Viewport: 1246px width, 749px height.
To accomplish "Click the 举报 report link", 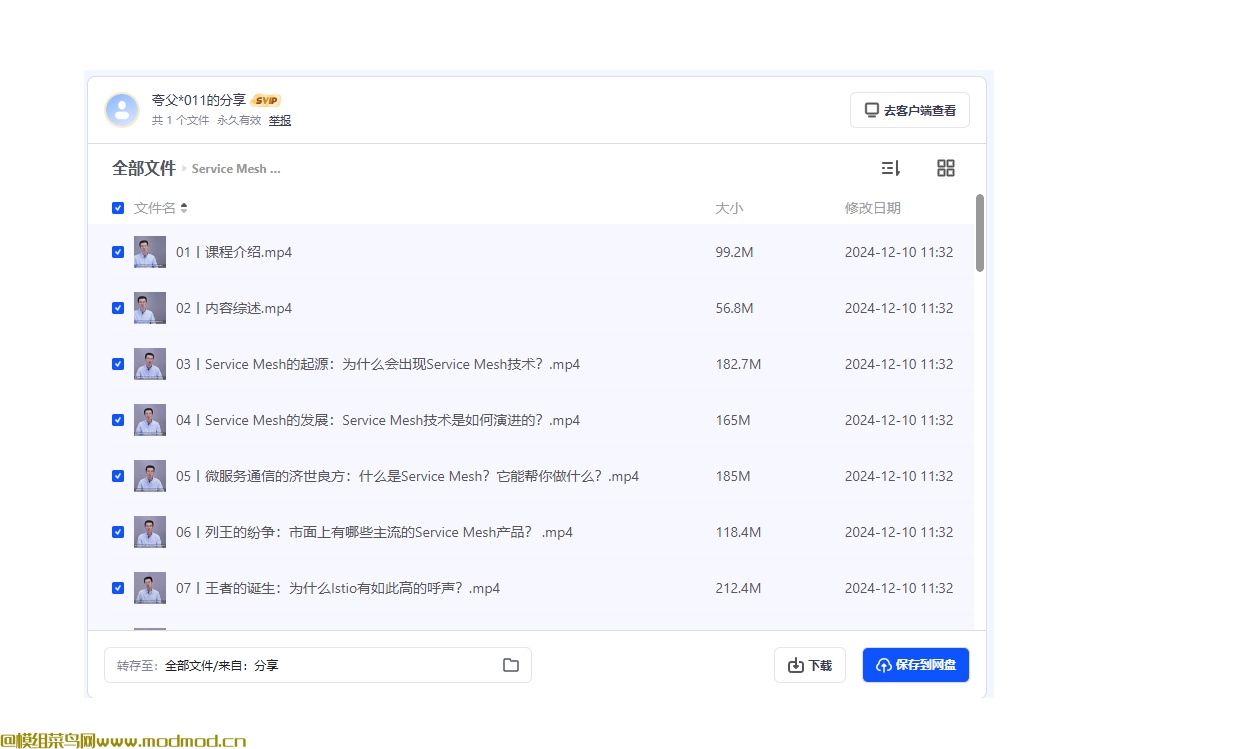I will point(280,120).
